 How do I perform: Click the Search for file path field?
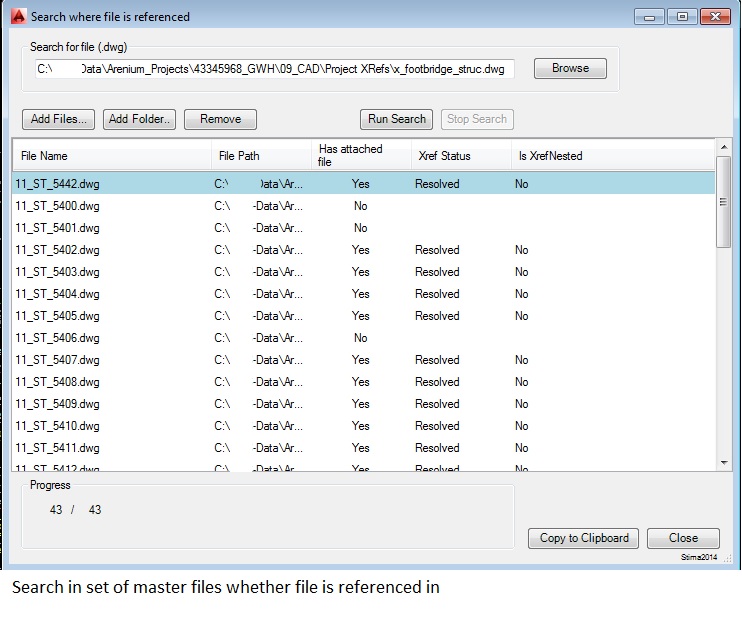(274, 69)
